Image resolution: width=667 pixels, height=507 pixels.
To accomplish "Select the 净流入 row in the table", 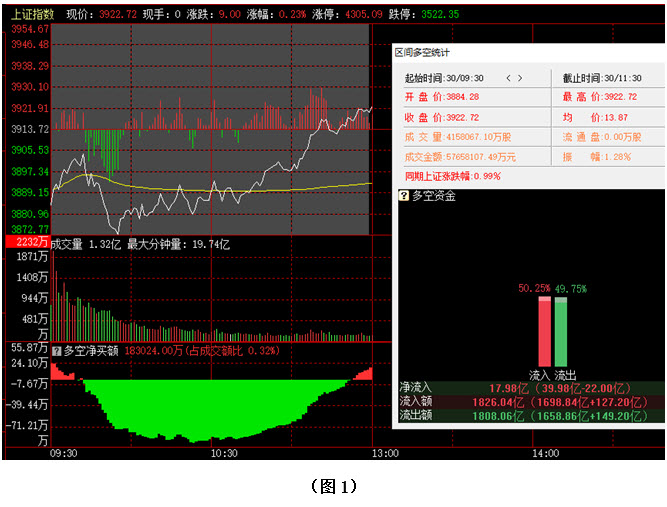I will [x=530, y=387].
